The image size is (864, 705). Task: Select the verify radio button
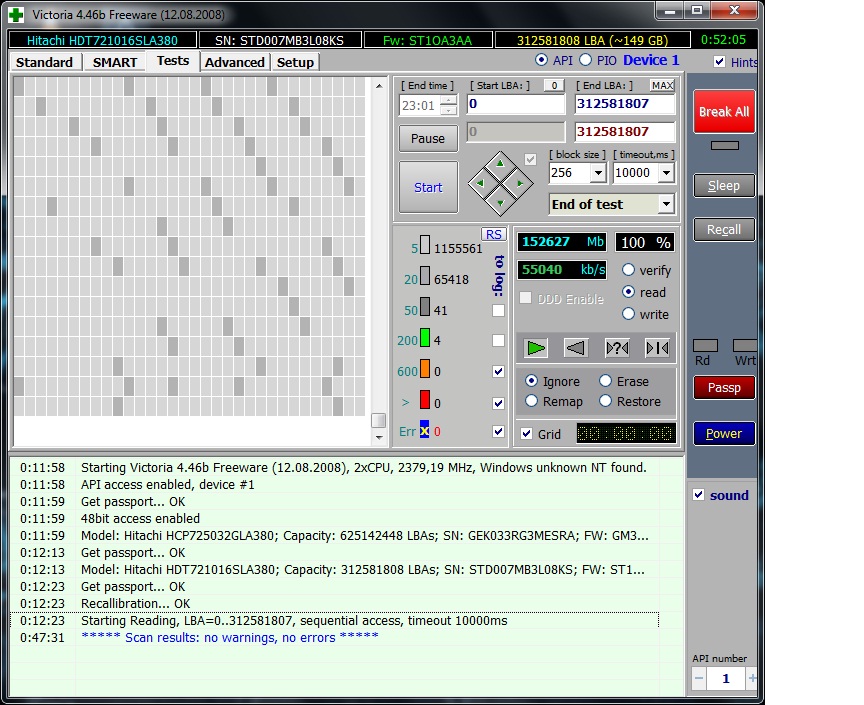tap(628, 270)
